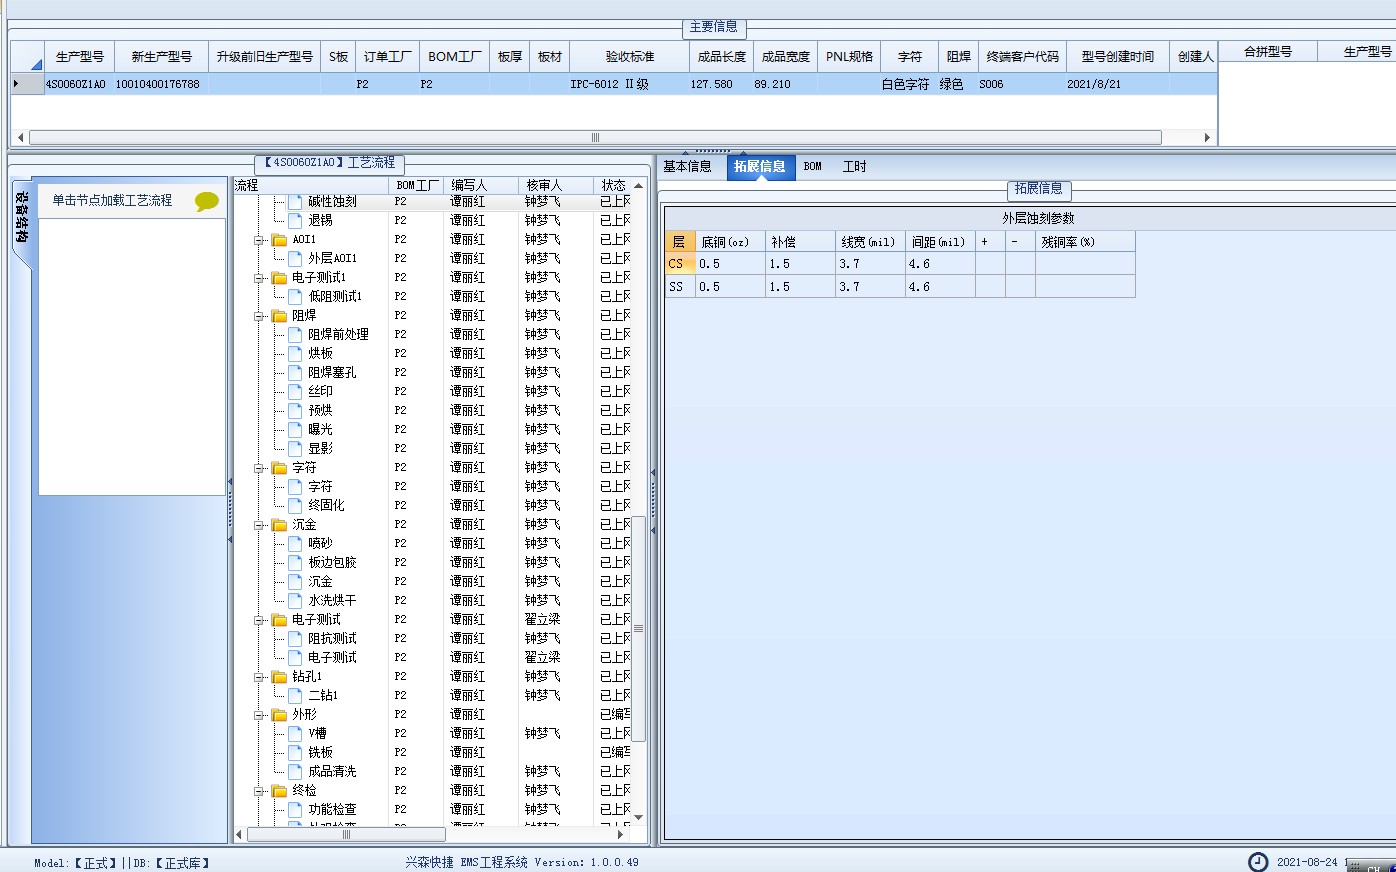Collapse the 钻孔1 folder node
1396x872 pixels.
259,677
